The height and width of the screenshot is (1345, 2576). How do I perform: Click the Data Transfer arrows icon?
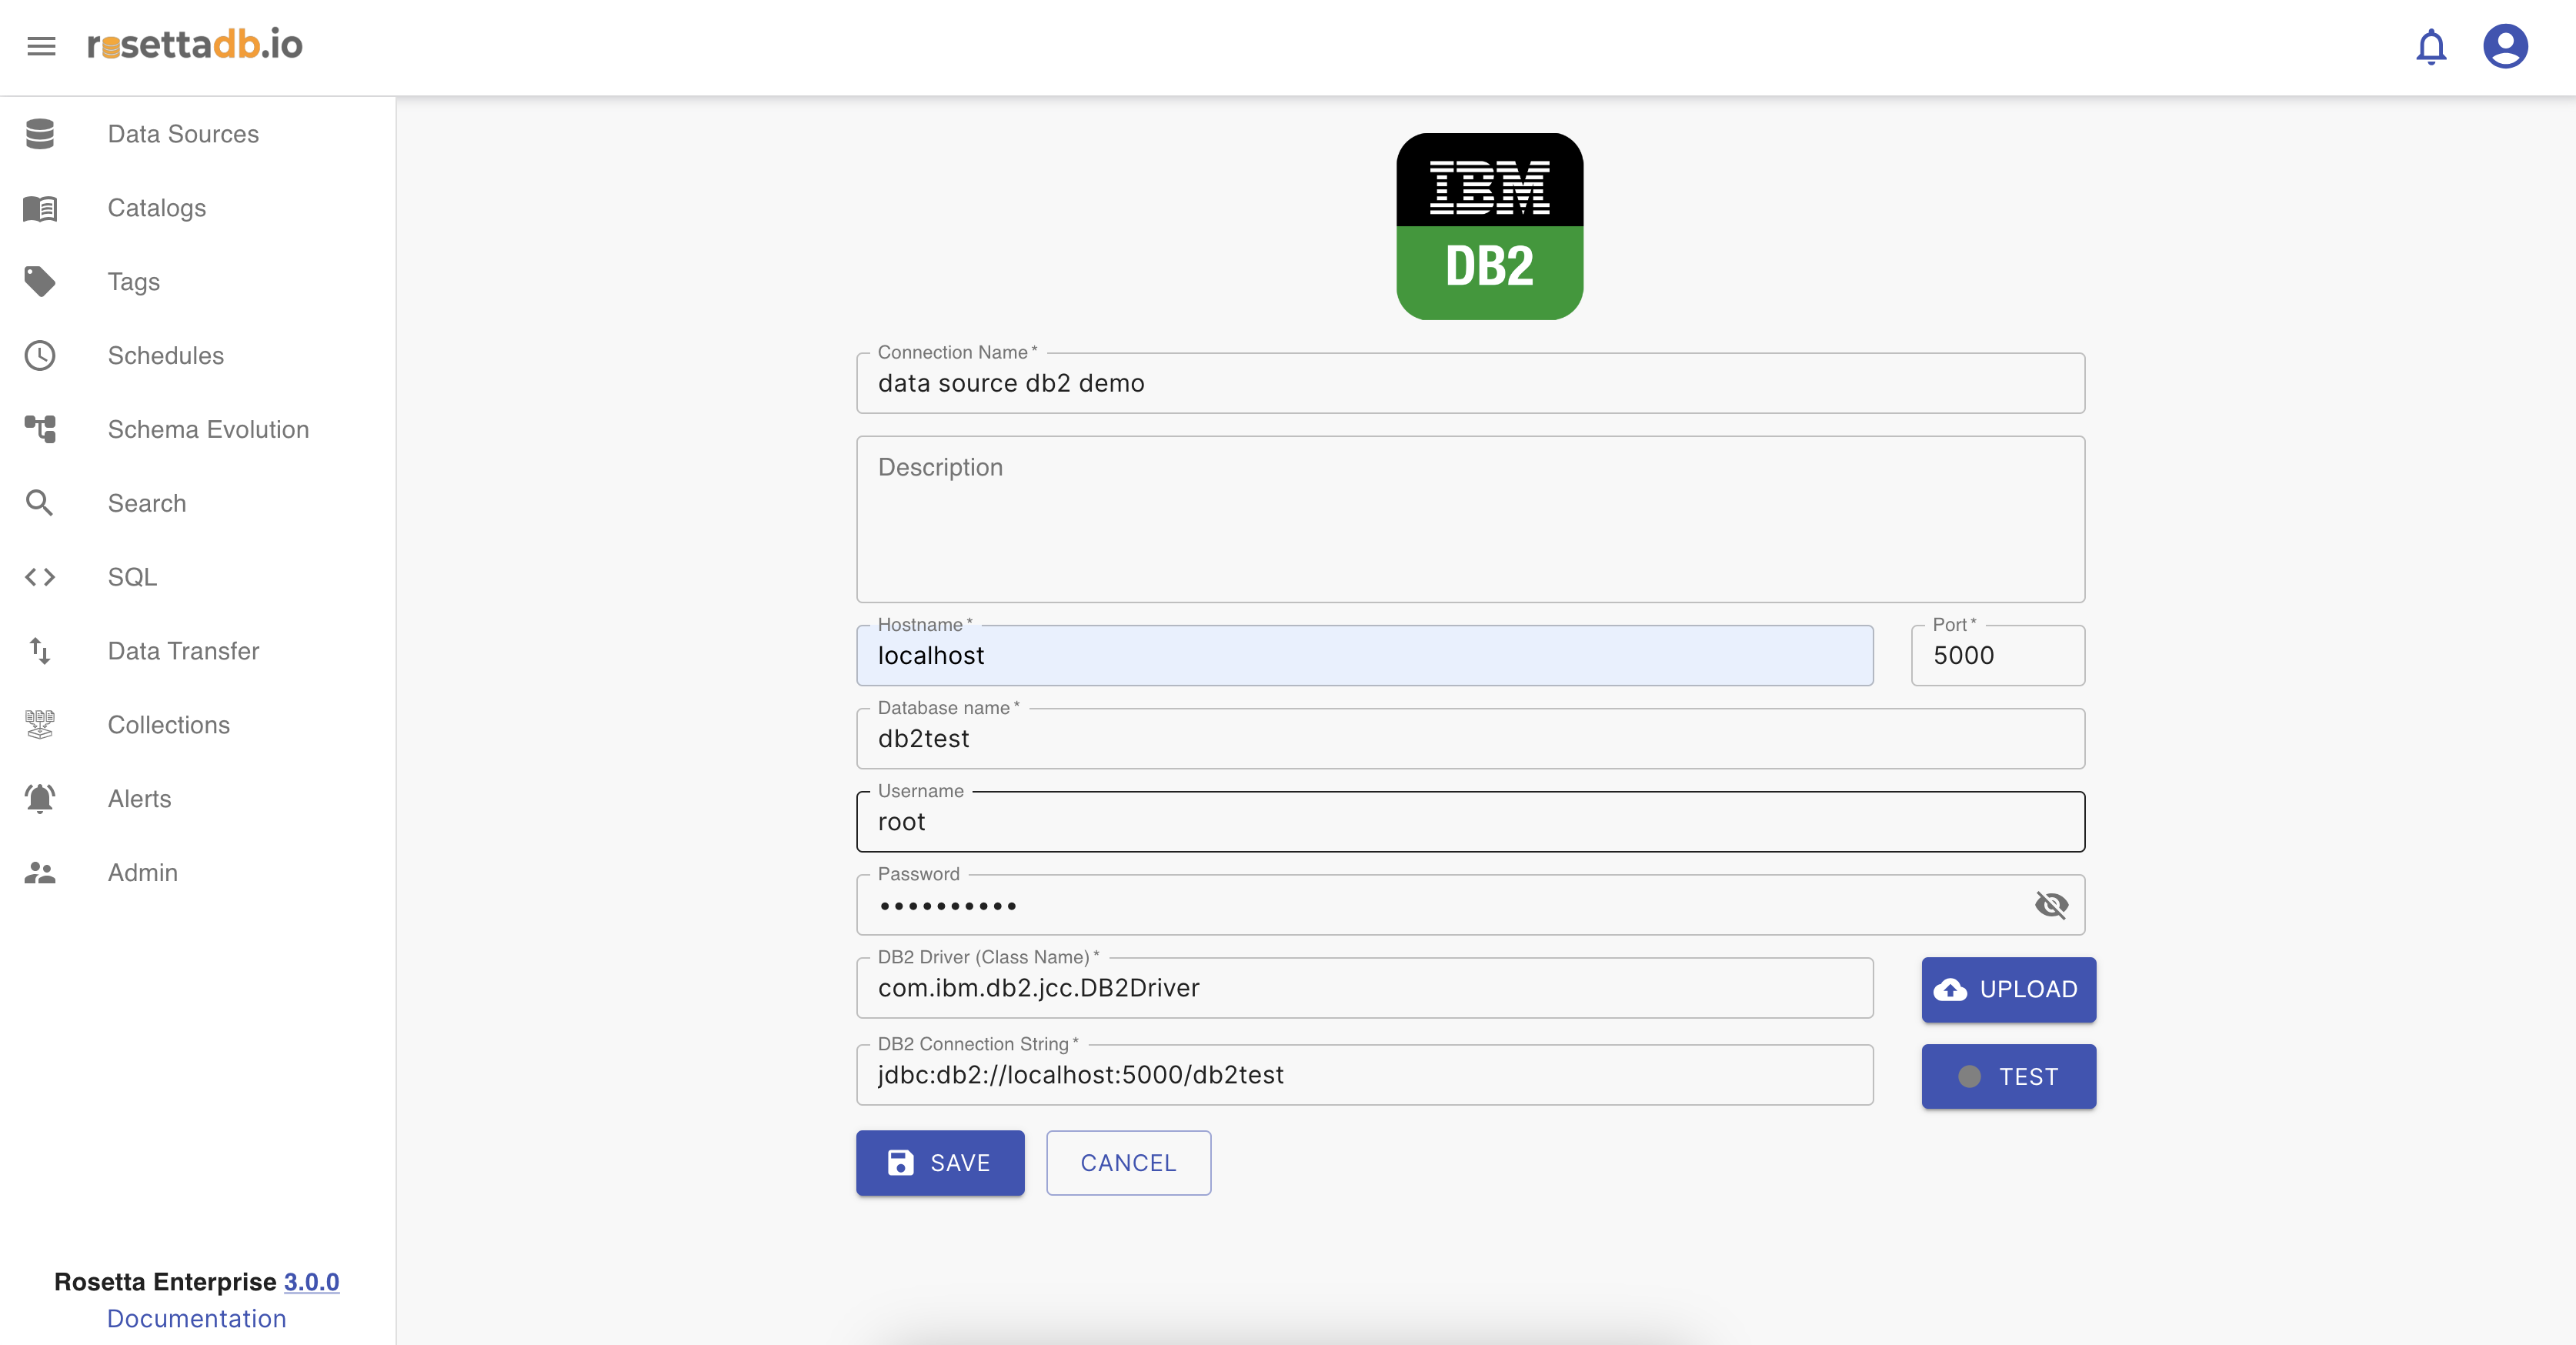[x=40, y=651]
